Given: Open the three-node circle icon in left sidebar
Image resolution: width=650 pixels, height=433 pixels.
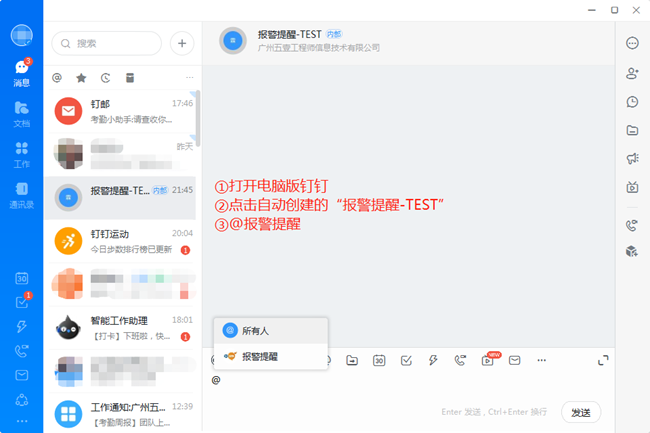Looking at the screenshot, I should [22, 400].
